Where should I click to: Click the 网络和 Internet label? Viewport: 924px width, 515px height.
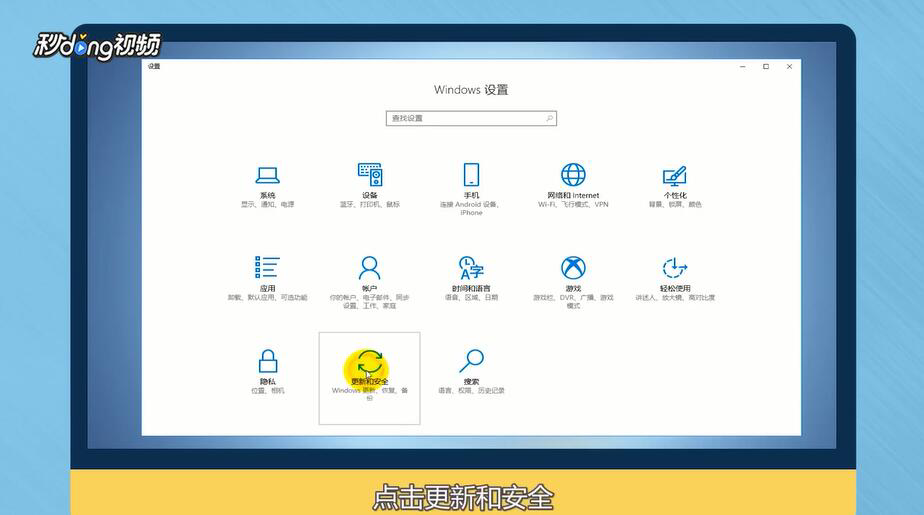coord(573,195)
